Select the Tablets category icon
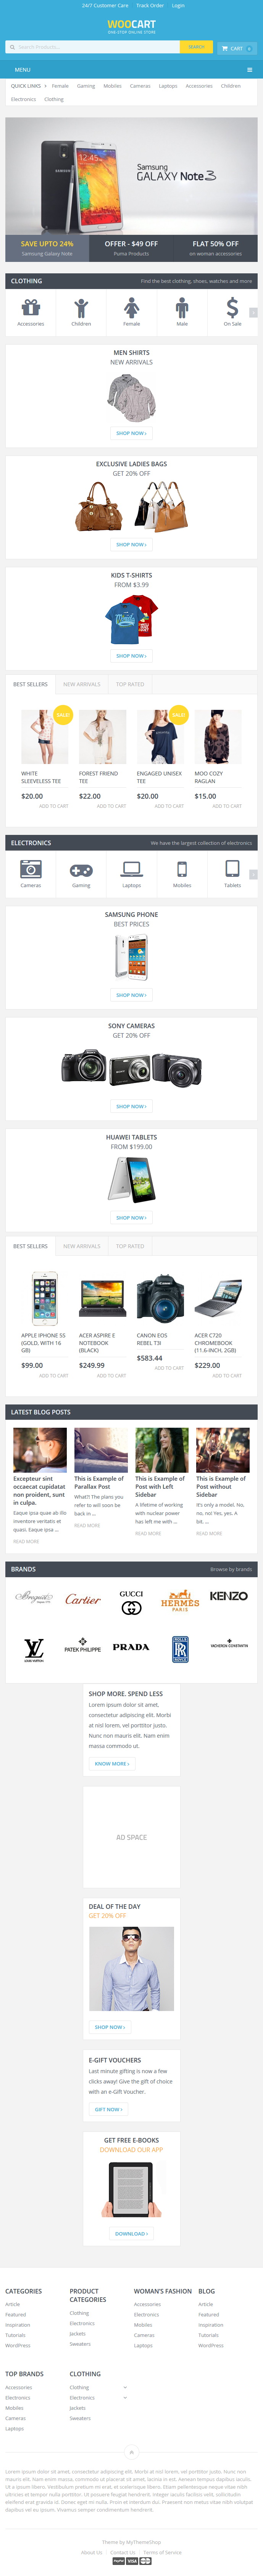 tap(232, 868)
